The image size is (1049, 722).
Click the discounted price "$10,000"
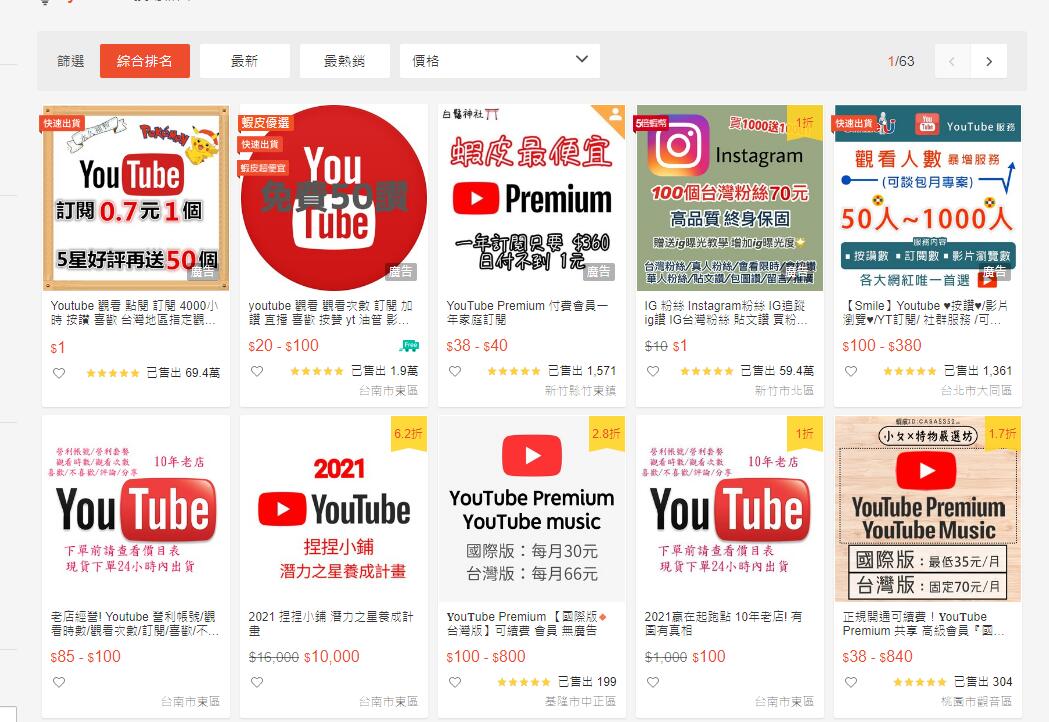pos(332,656)
